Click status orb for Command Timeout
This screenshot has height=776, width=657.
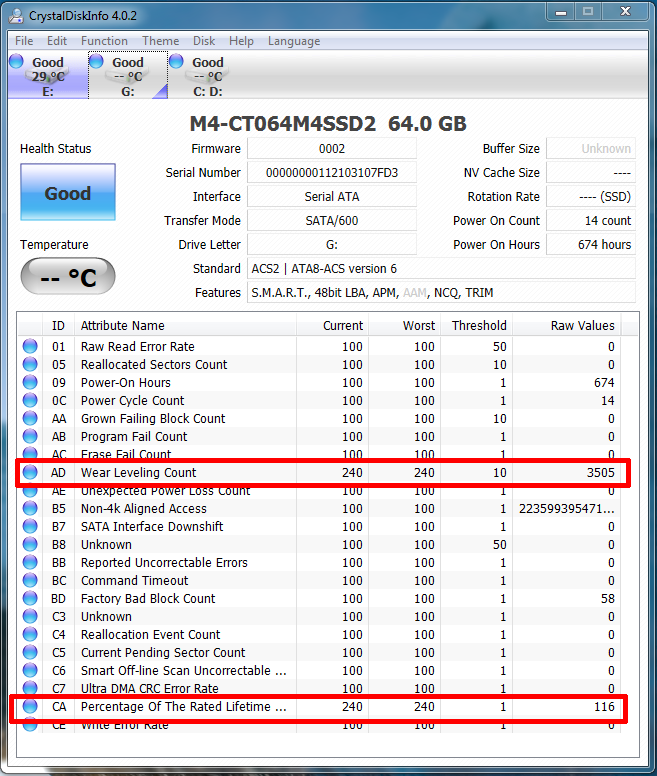point(30,580)
